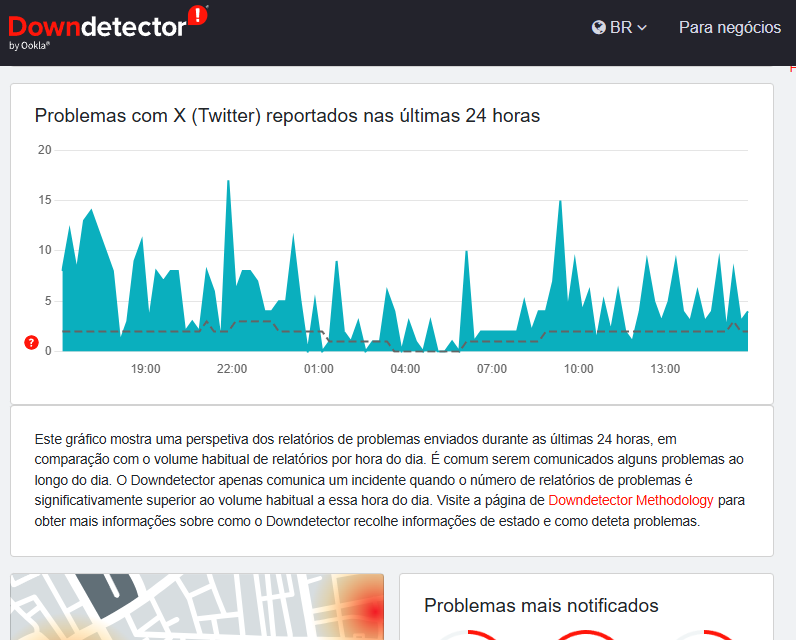
Task: Click the 13:00 time axis label
Action: [665, 369]
